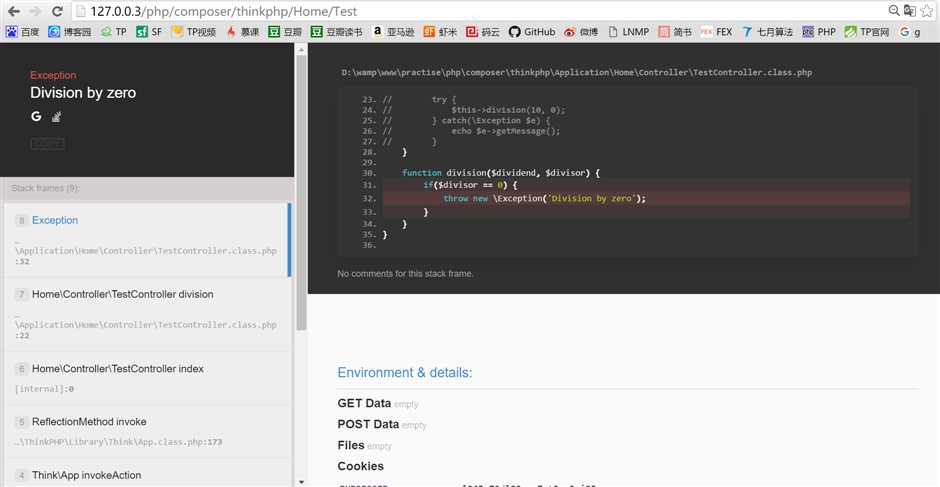Search the exception on Google via G icon
The width and height of the screenshot is (940, 487).
[x=36, y=116]
